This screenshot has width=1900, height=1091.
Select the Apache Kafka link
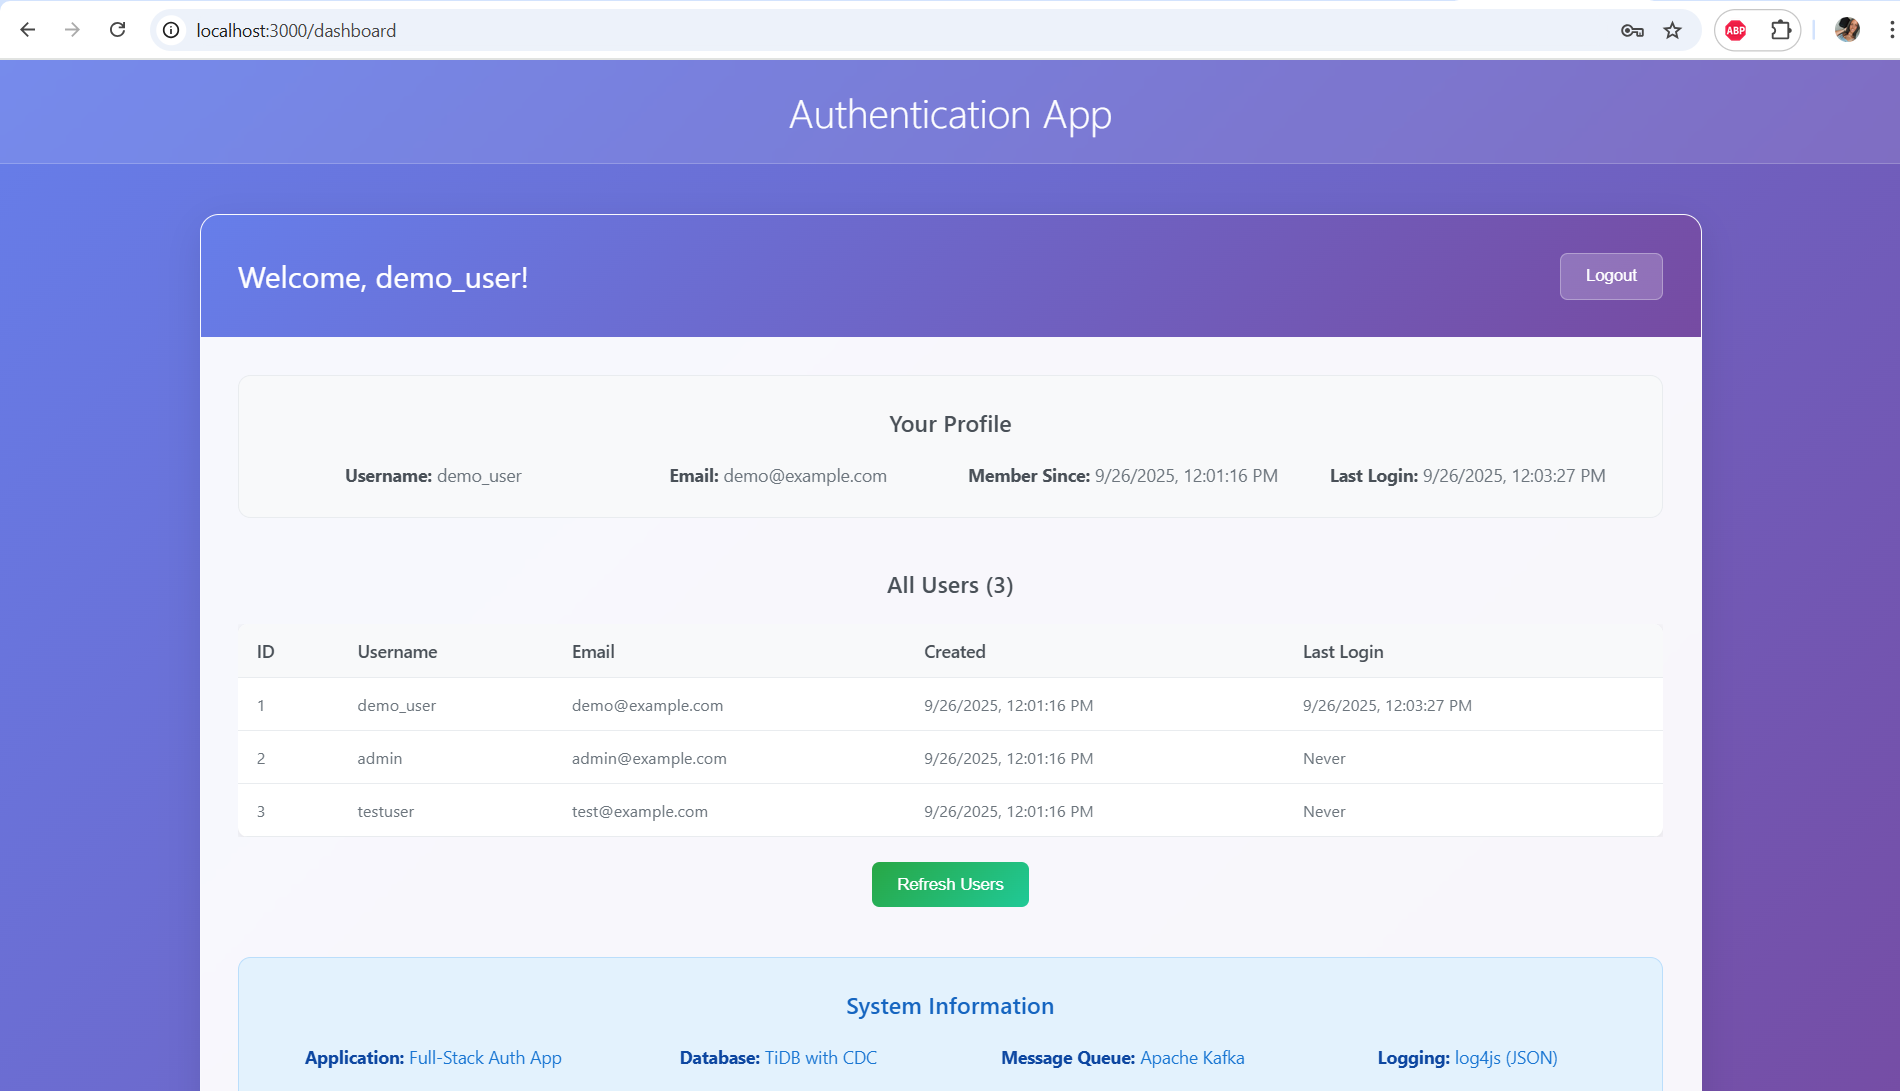tap(1191, 1057)
